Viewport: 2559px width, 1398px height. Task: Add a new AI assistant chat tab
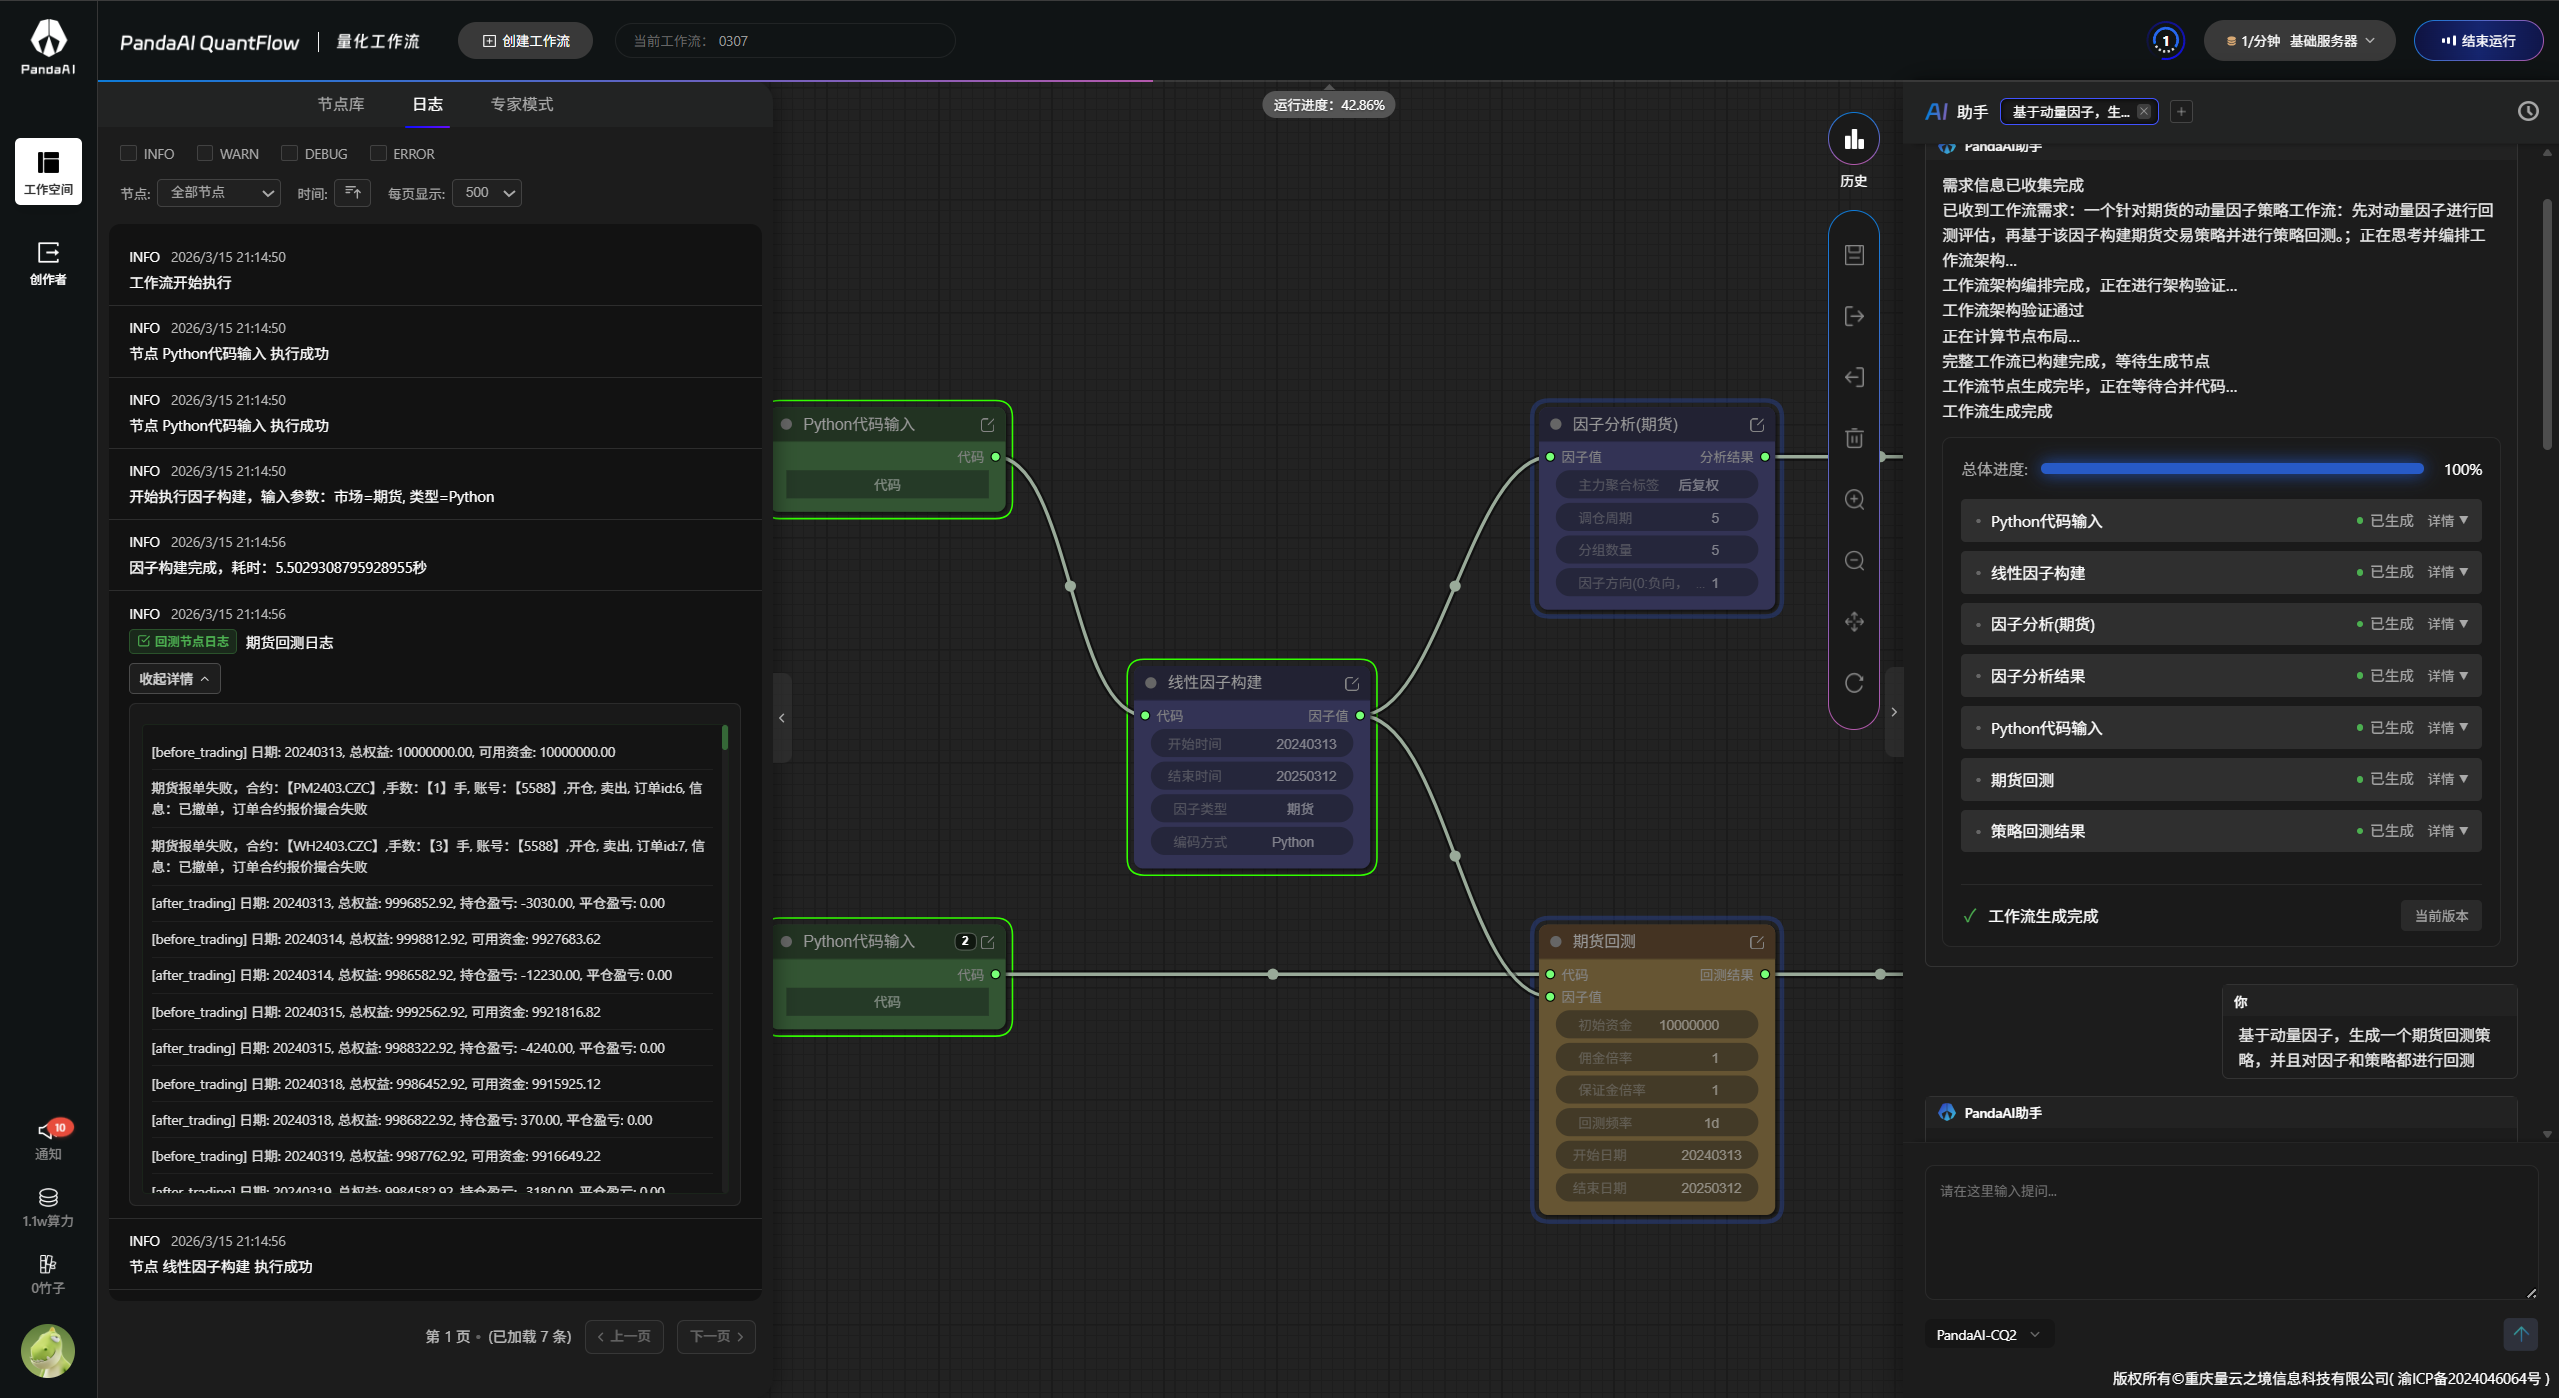[2181, 111]
